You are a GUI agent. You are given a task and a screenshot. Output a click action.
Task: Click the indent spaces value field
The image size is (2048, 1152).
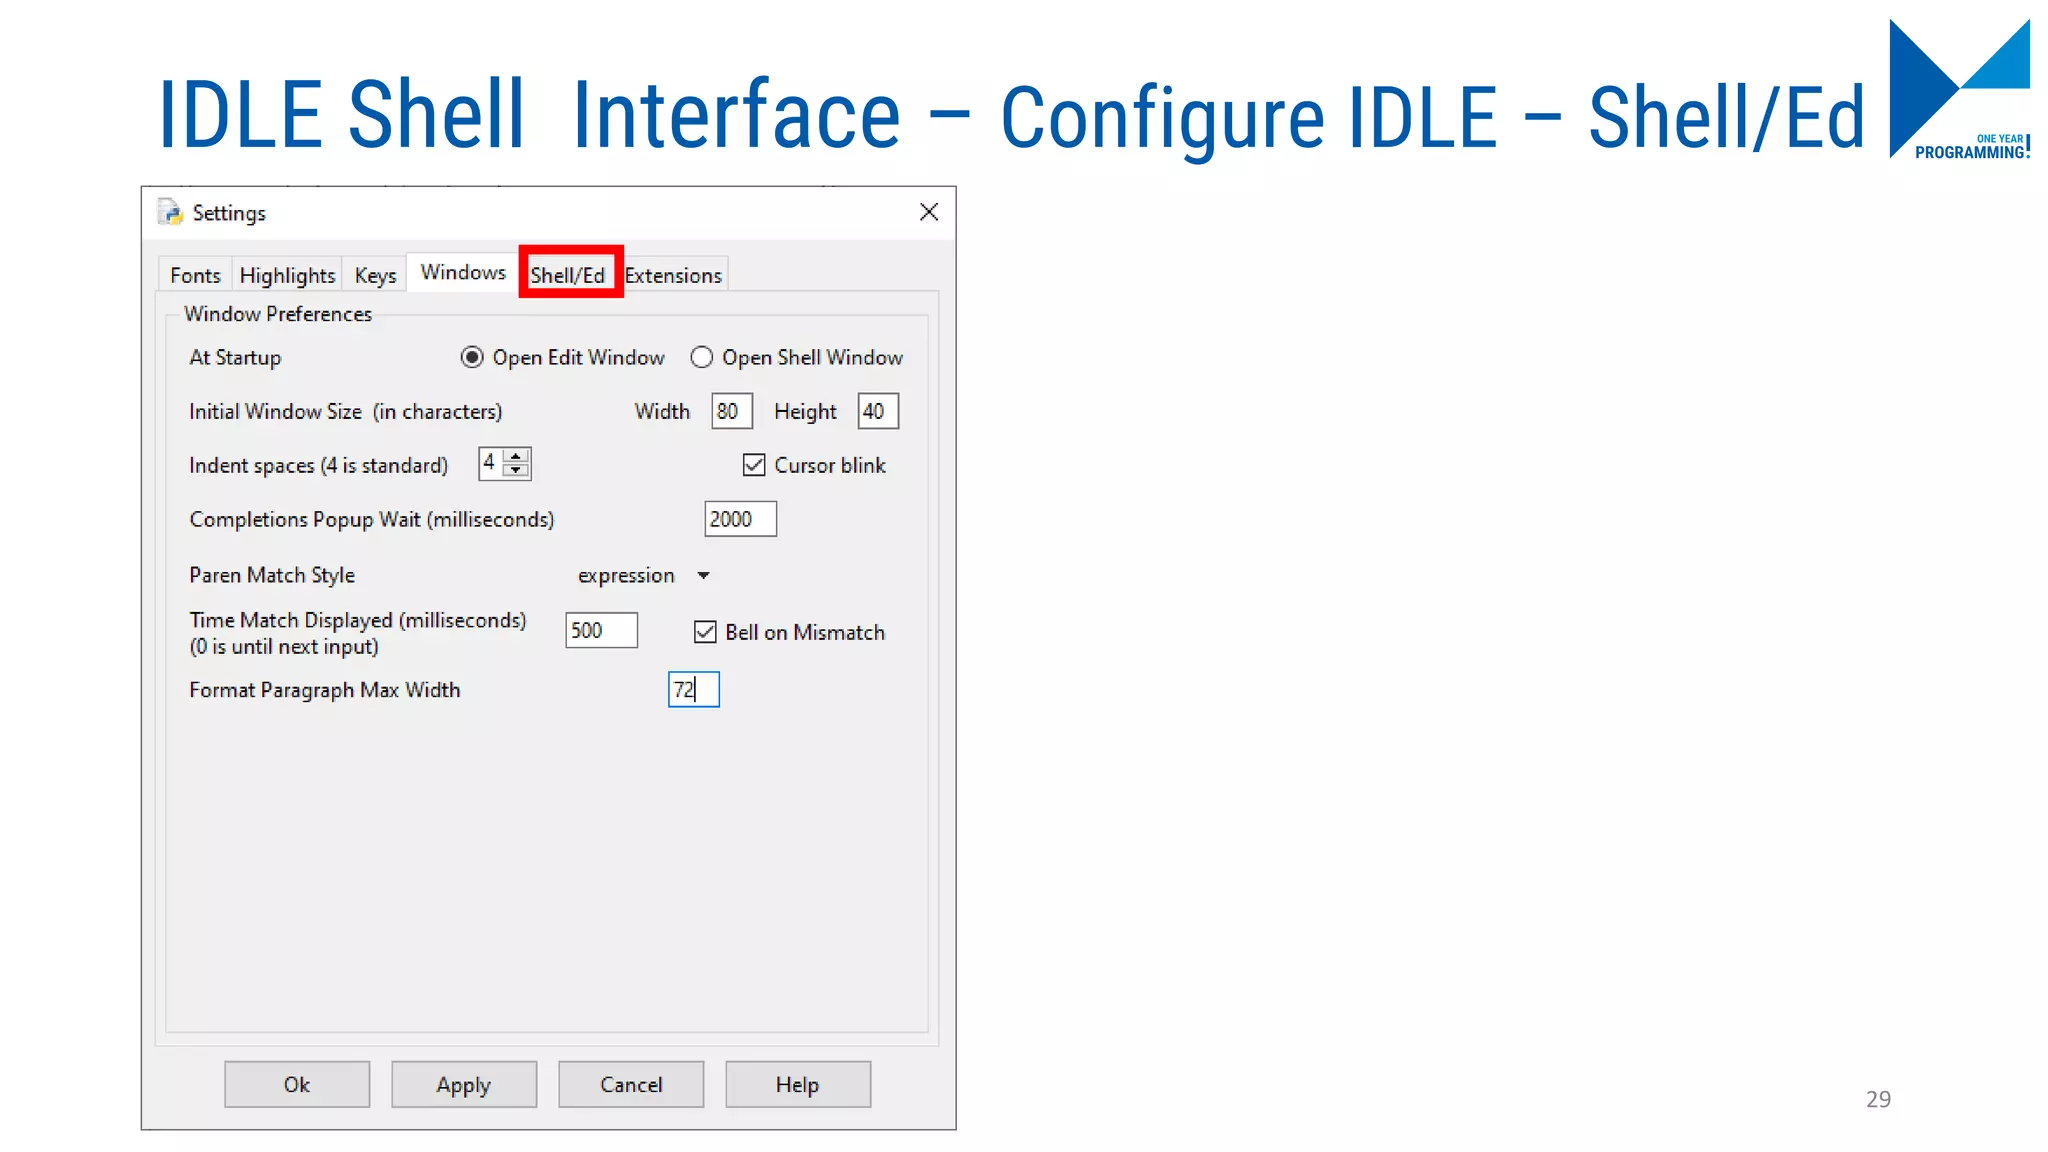click(x=491, y=463)
